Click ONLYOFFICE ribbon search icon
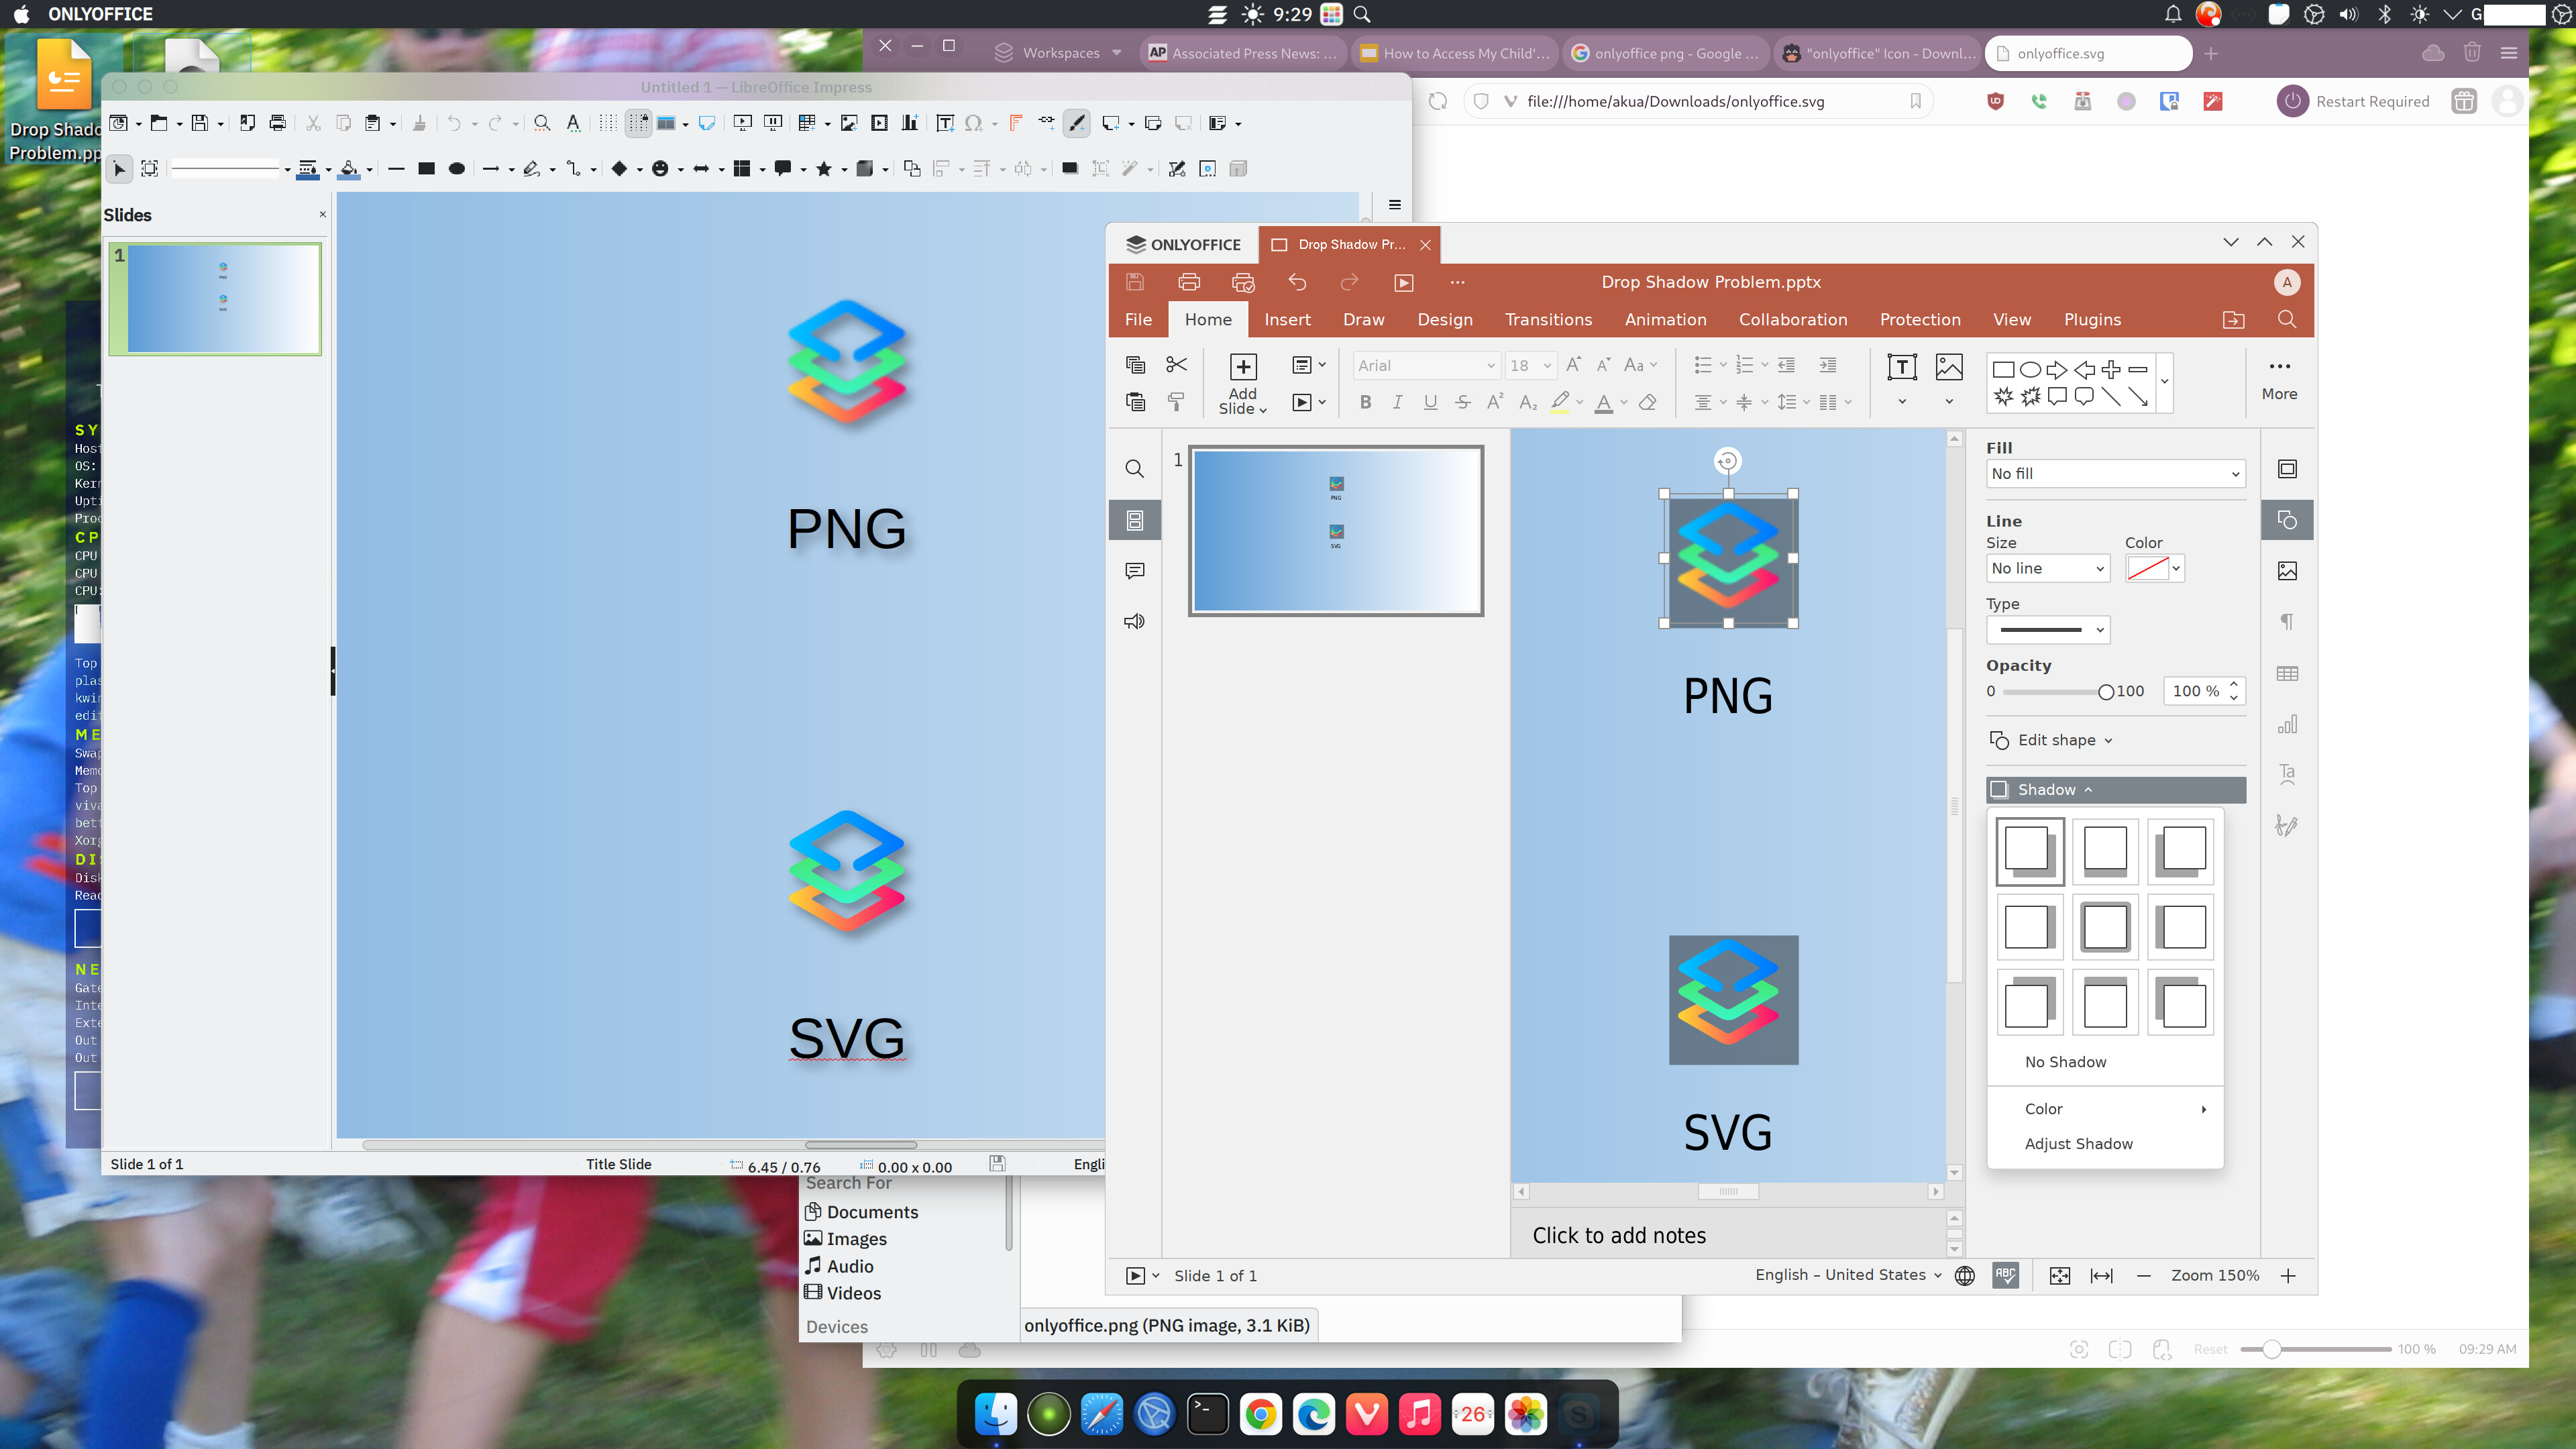The height and width of the screenshot is (1449, 2576). [x=2287, y=319]
